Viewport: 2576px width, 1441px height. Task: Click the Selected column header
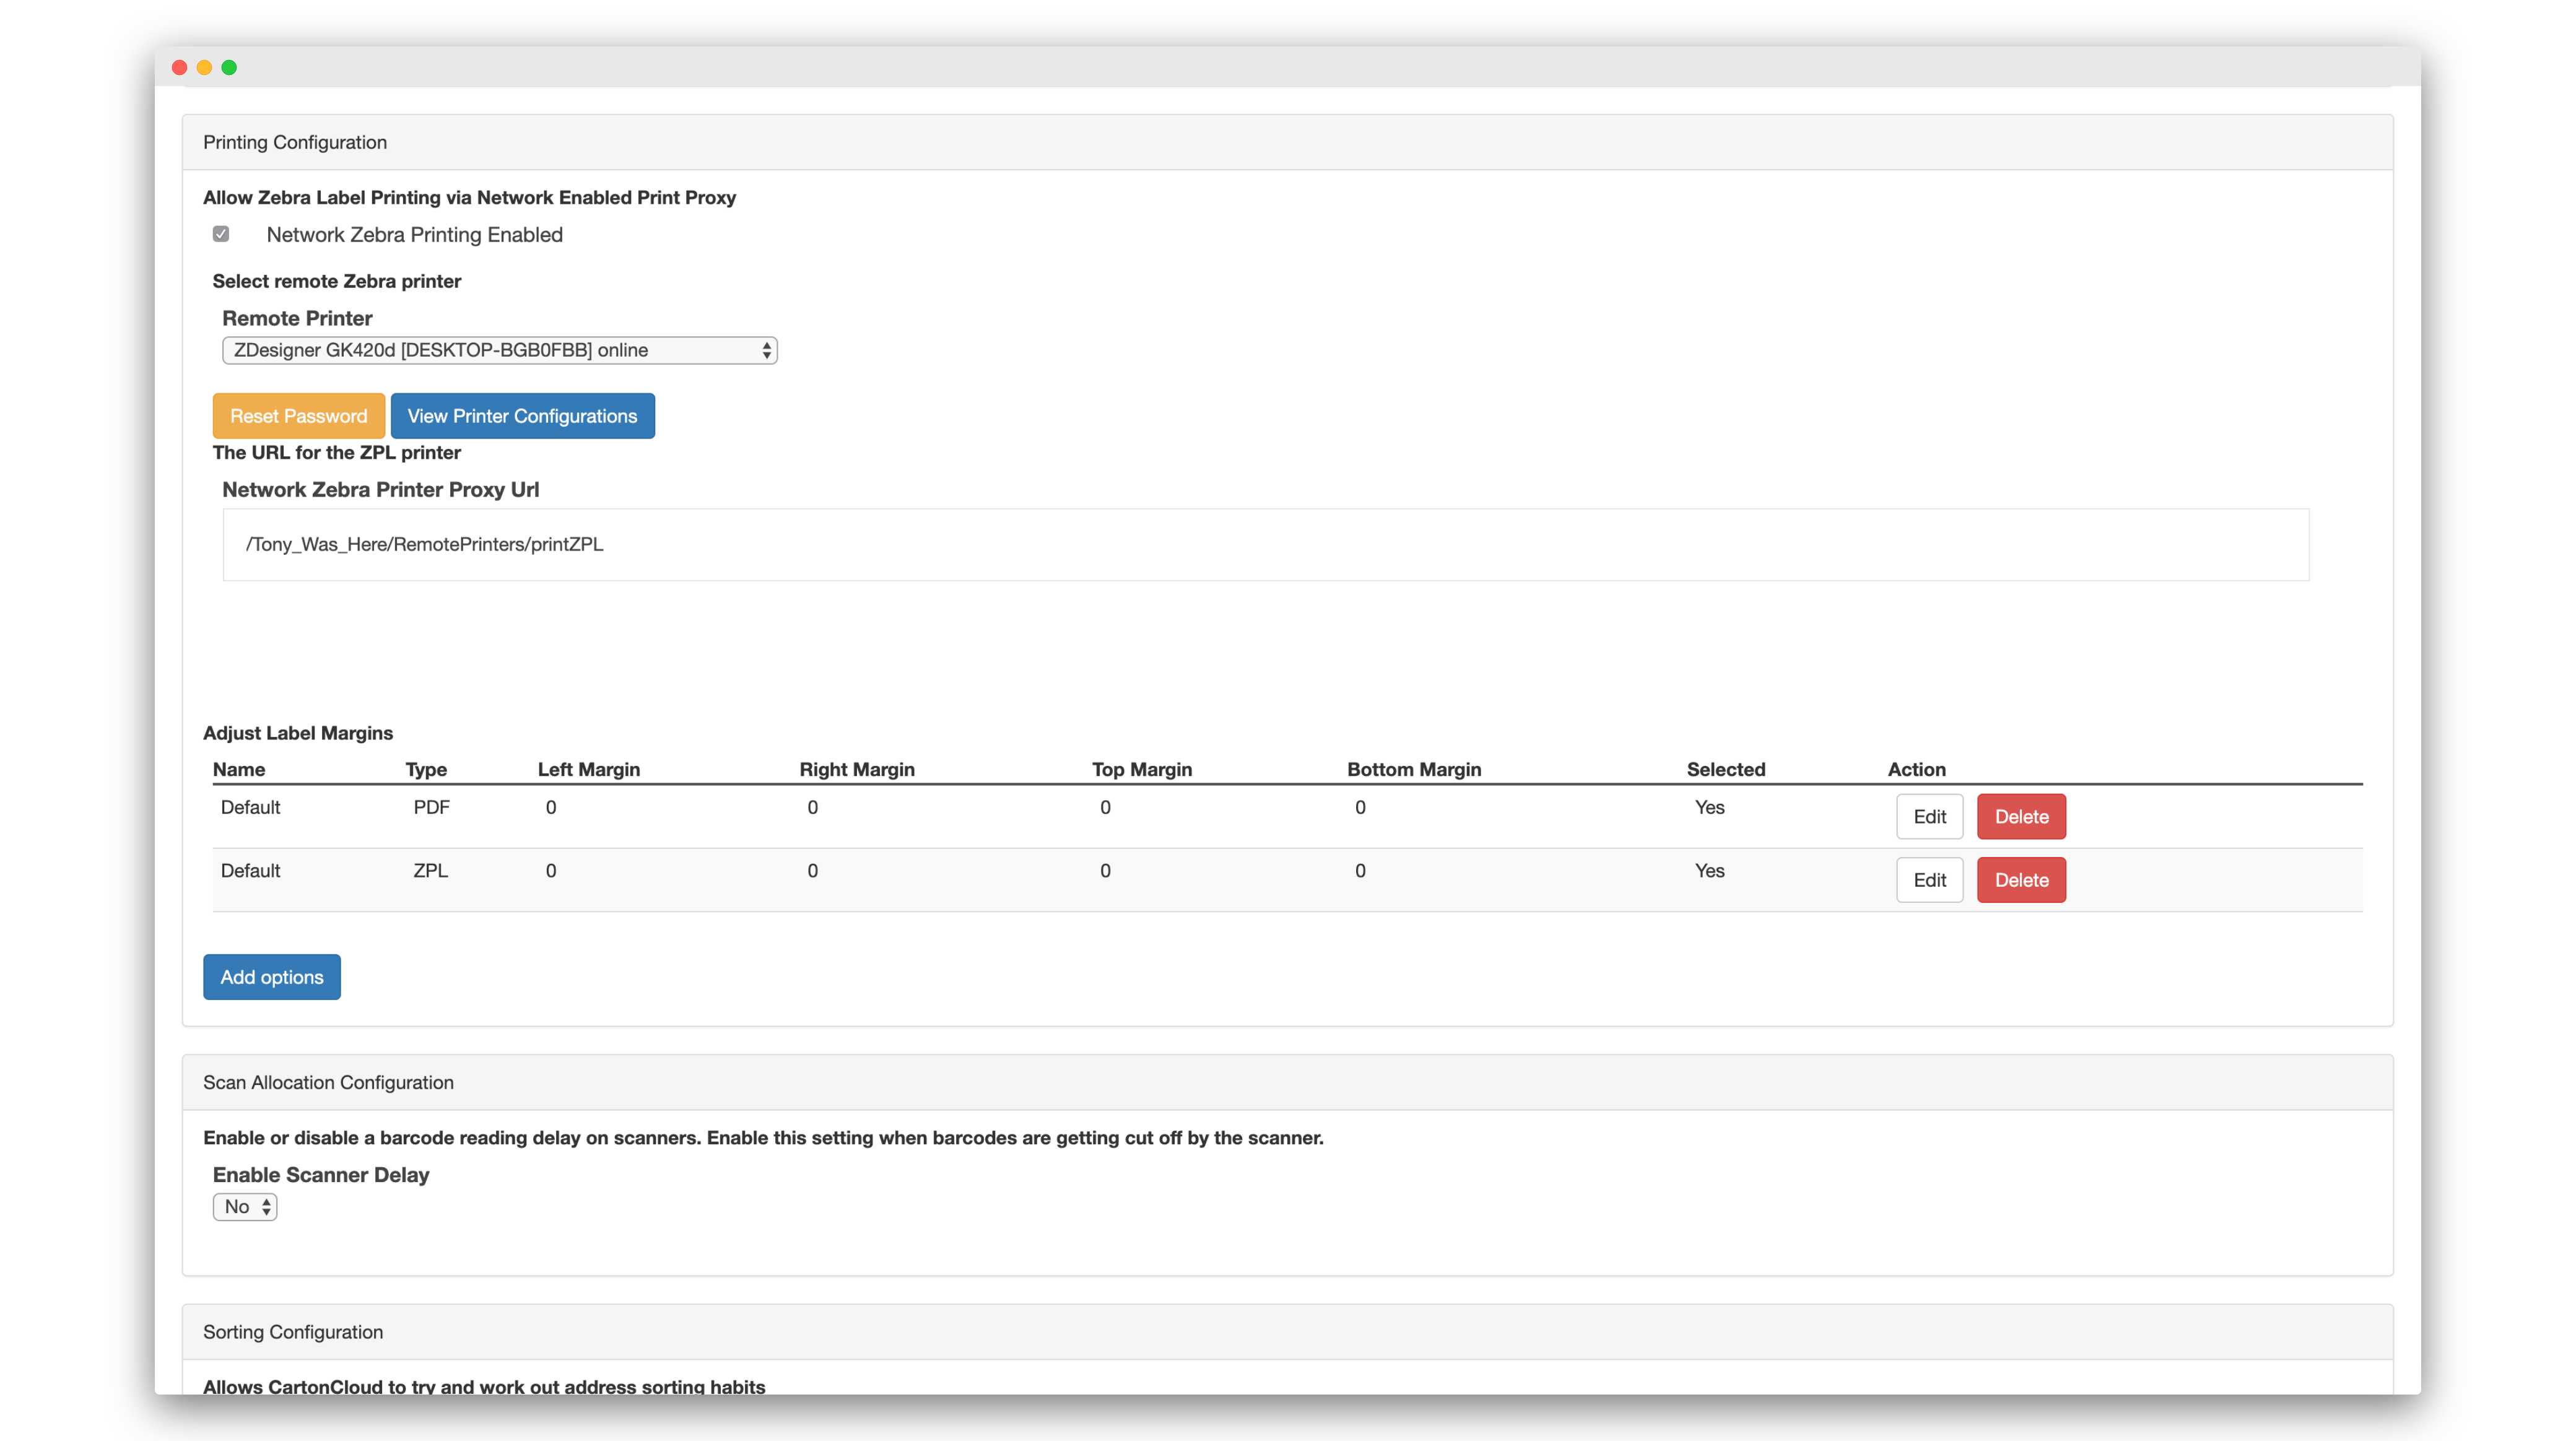[x=1726, y=769]
